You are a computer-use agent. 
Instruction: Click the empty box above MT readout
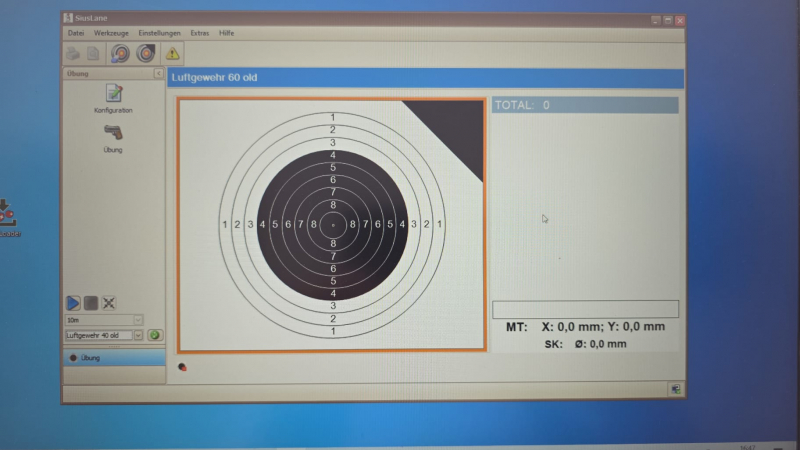point(585,309)
